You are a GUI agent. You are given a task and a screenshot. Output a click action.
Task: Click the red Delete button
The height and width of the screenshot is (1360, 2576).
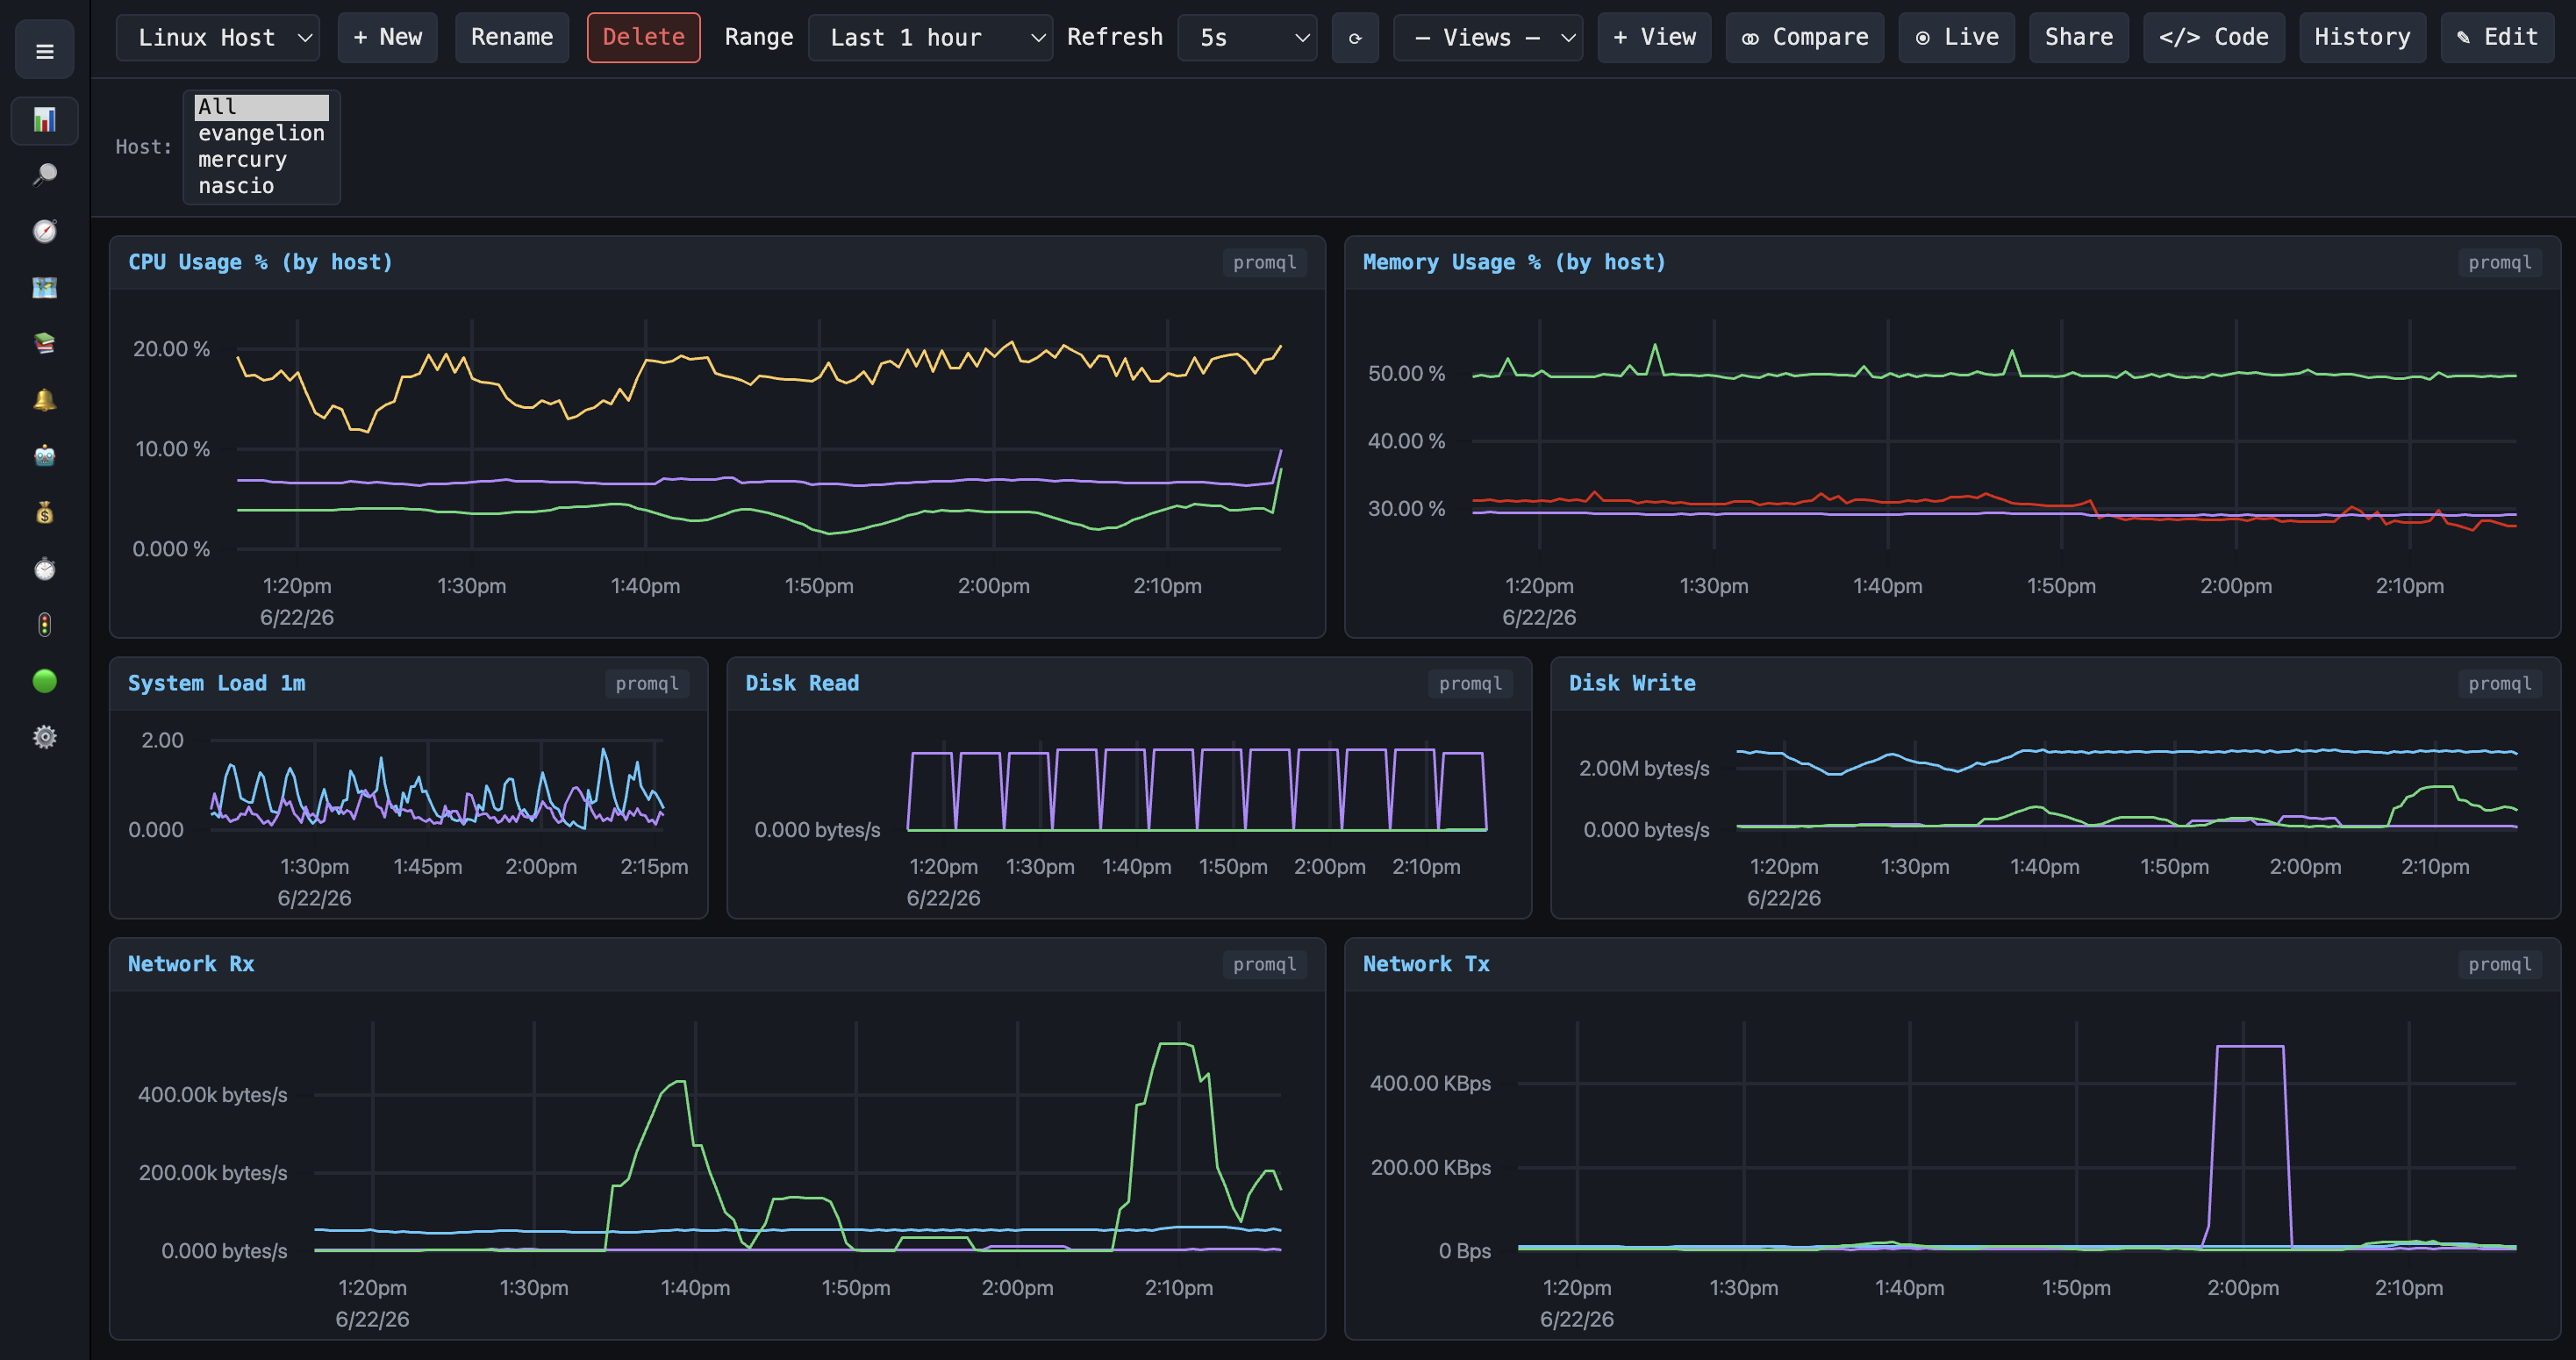[x=644, y=38]
